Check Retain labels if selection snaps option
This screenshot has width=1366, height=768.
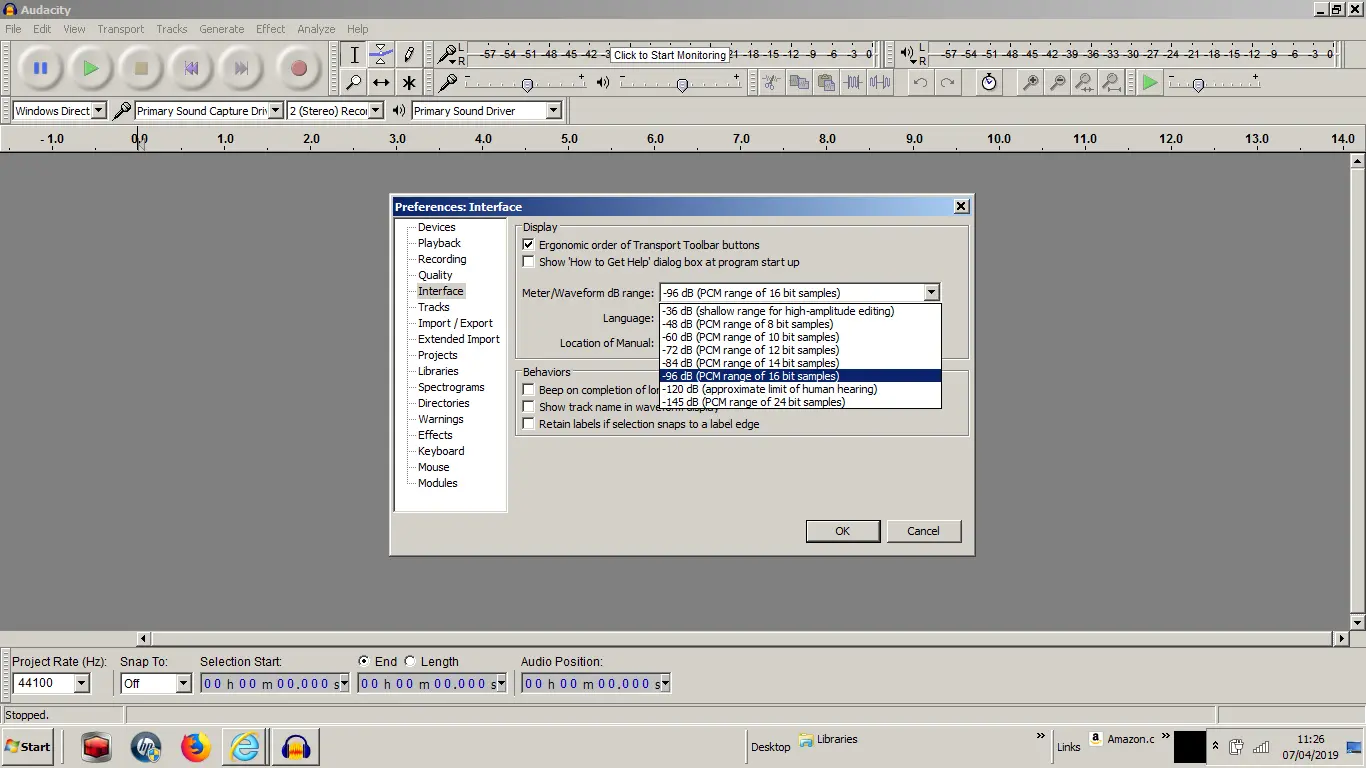point(529,424)
